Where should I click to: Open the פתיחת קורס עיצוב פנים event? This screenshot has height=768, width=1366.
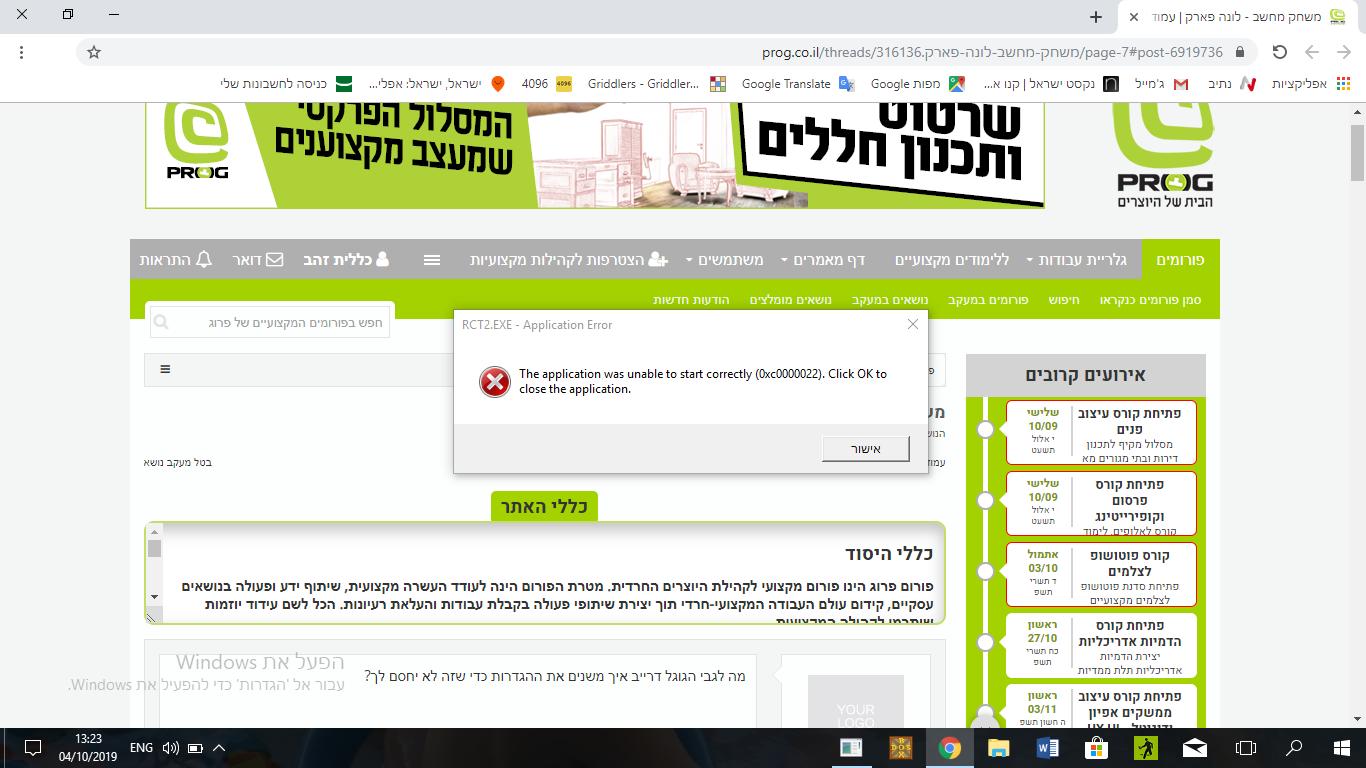click(1101, 433)
